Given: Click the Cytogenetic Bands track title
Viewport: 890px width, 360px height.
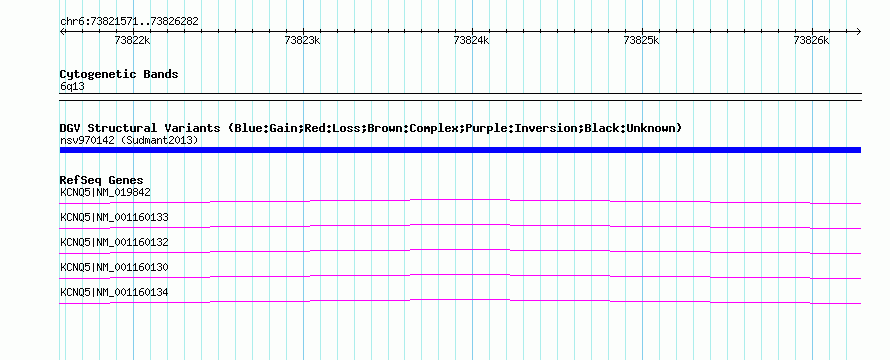Looking at the screenshot, I should tap(119, 74).
